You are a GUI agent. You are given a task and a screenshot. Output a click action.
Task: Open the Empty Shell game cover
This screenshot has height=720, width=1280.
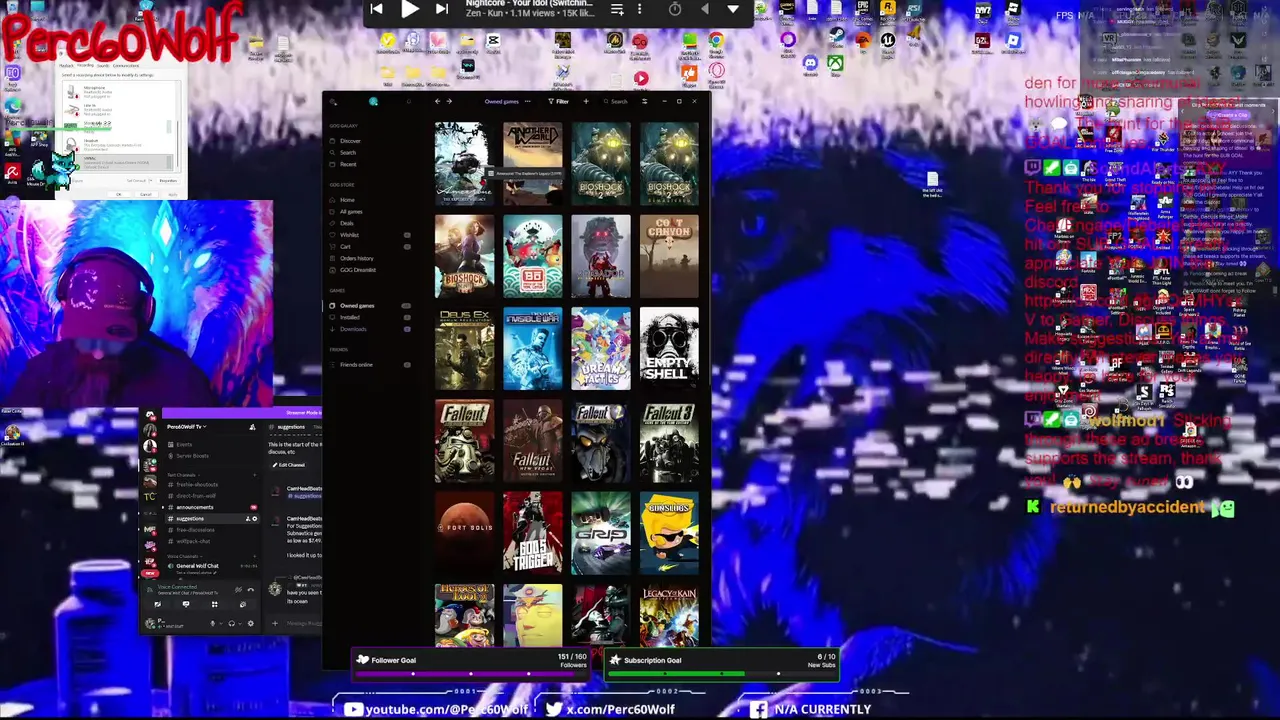tap(669, 349)
